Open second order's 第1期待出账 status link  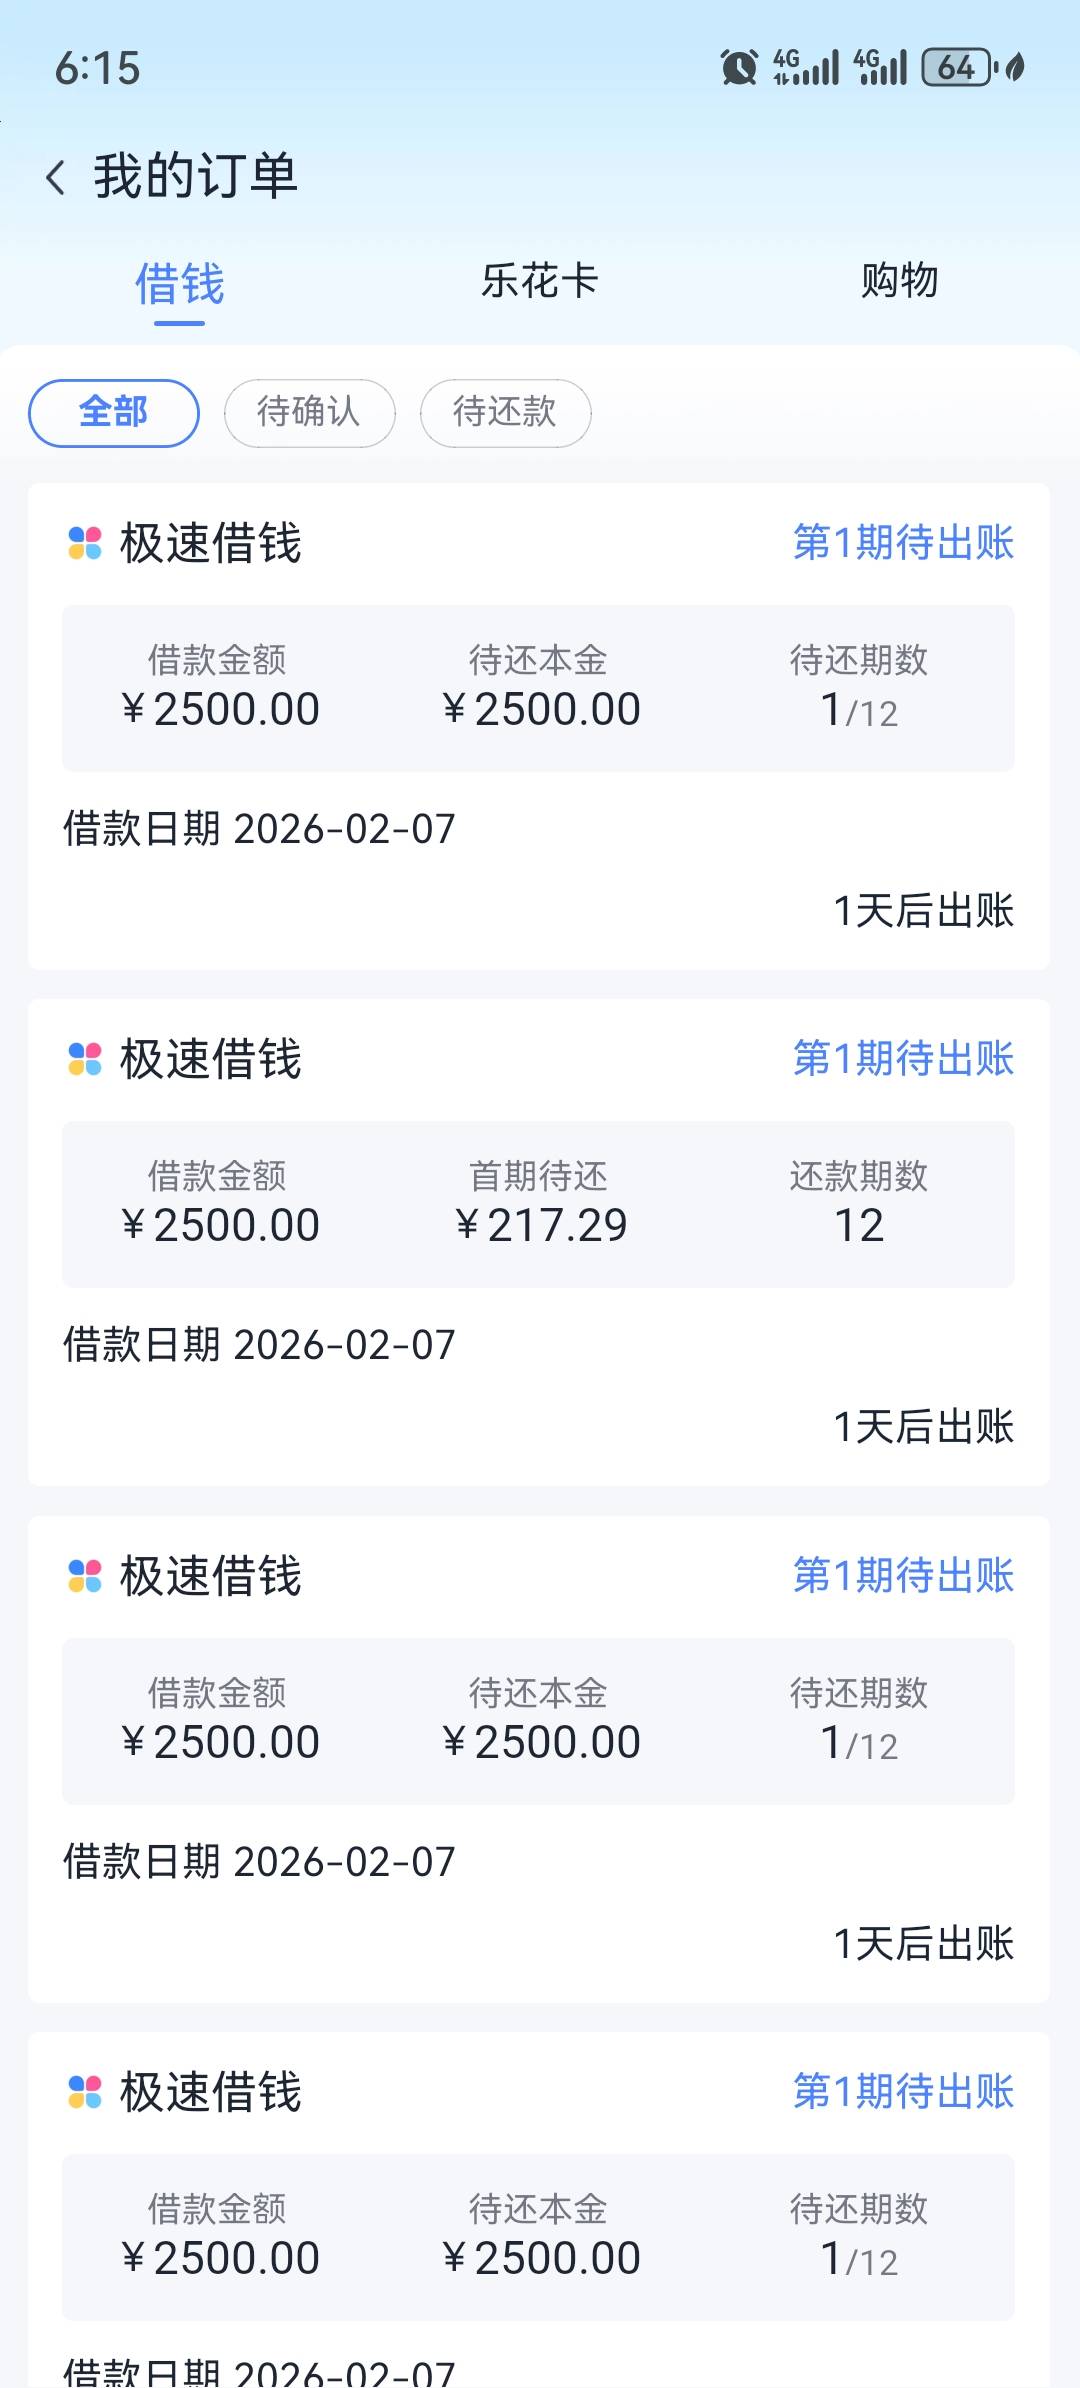(903, 1059)
